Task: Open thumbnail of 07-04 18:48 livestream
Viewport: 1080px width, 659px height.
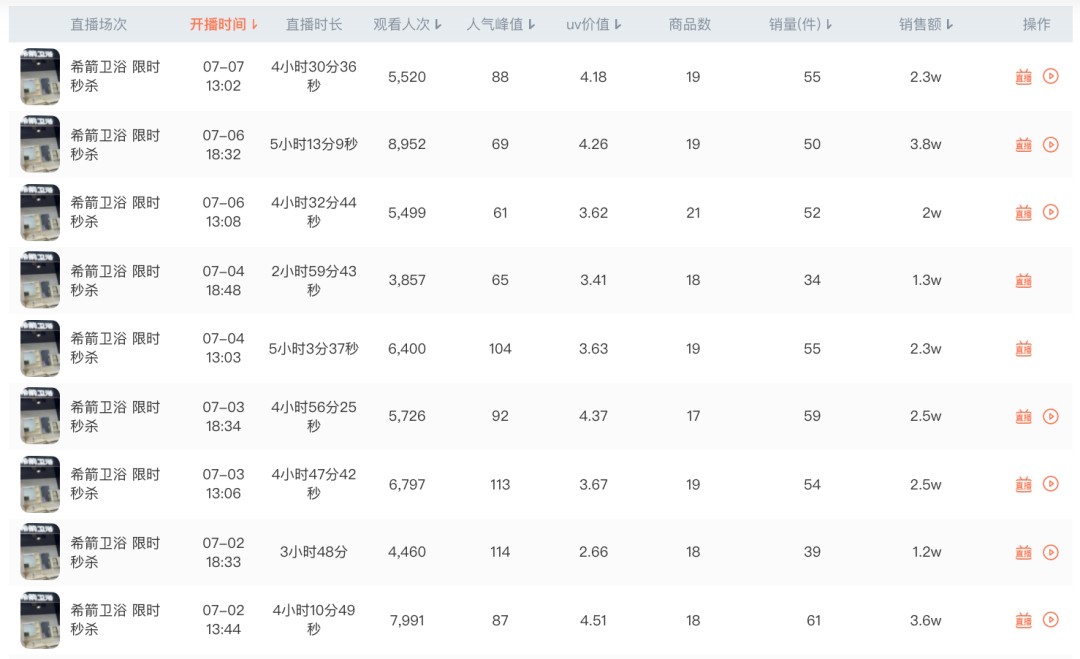Action: (40, 280)
